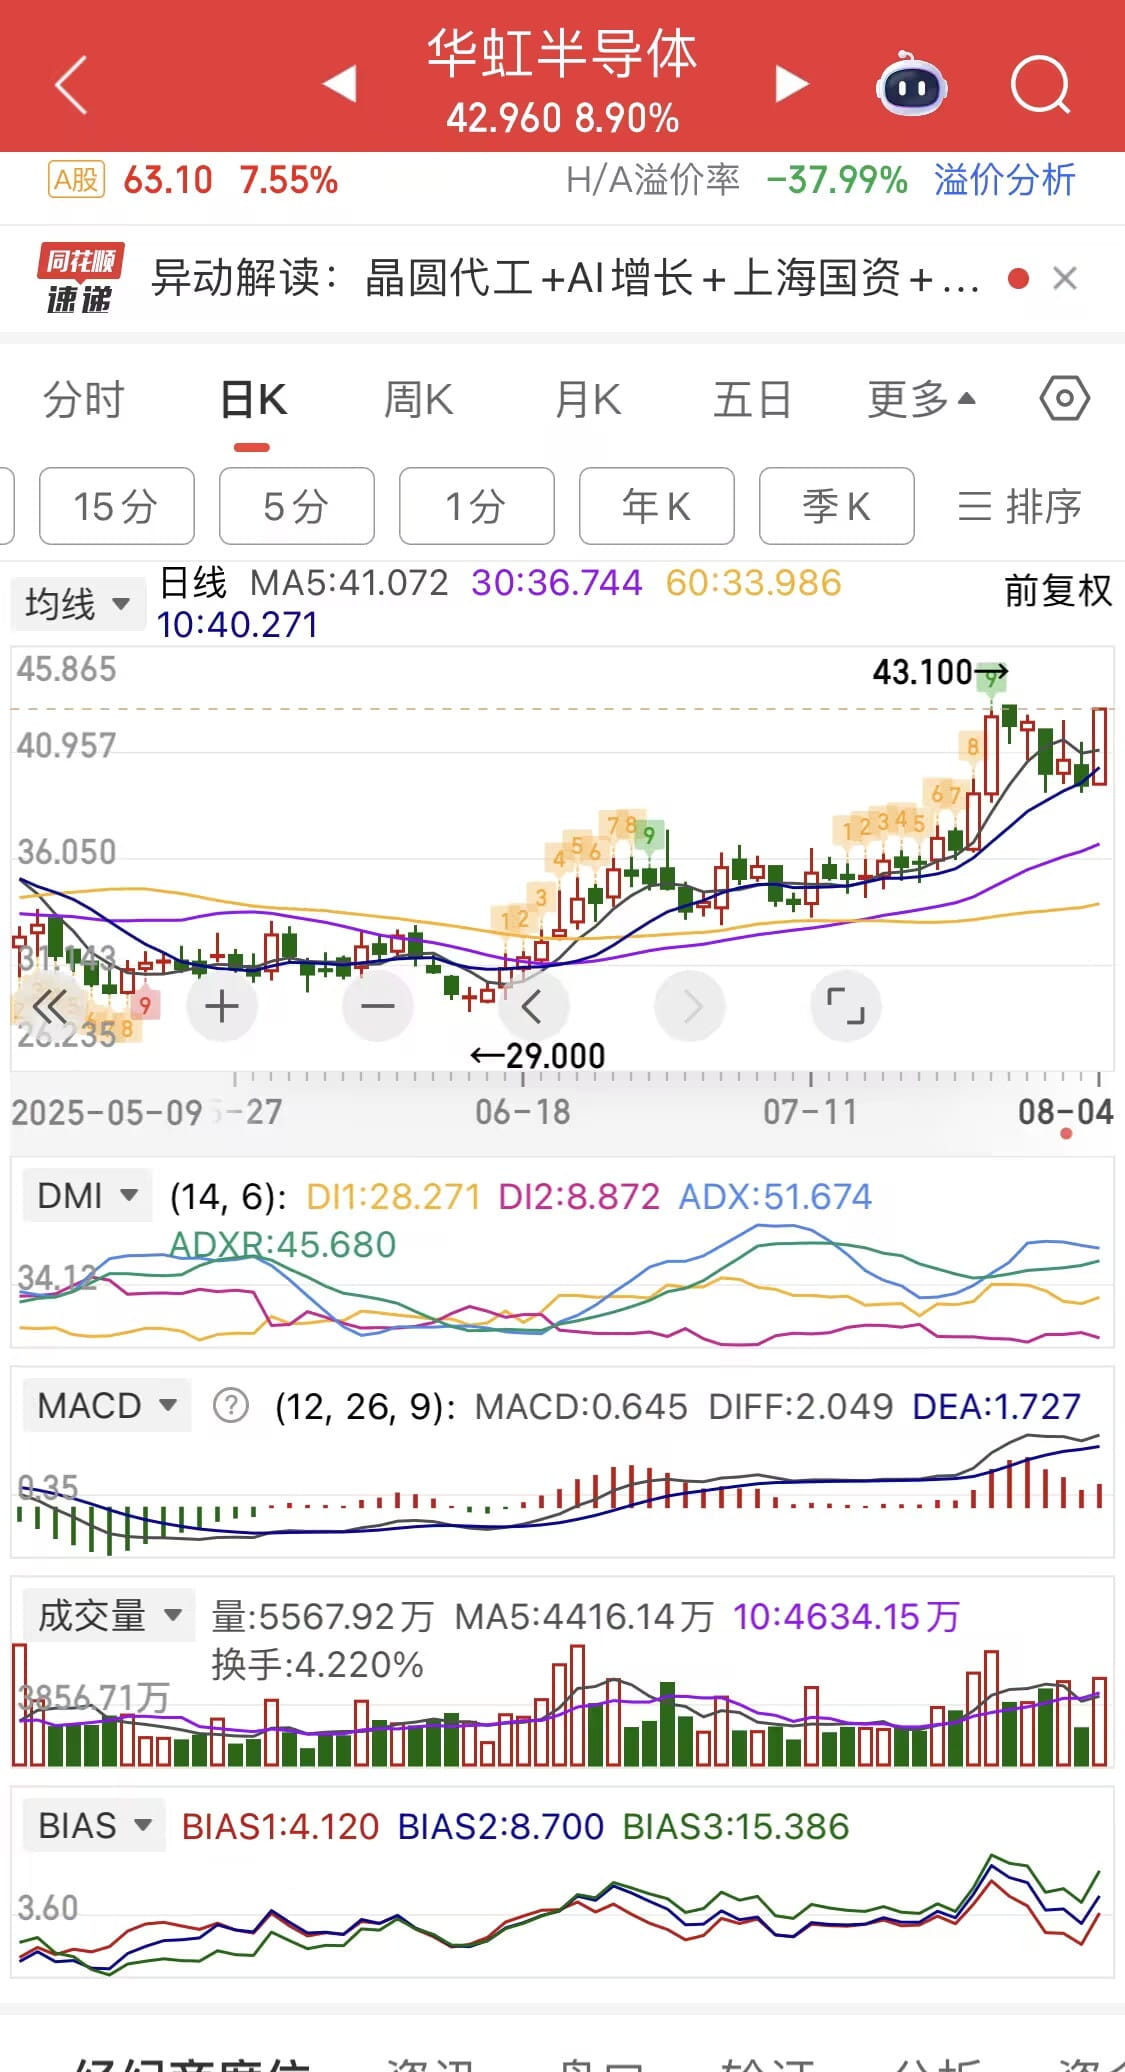The height and width of the screenshot is (2072, 1125).
Task: Go to next stock with right triangle
Action: tap(792, 84)
